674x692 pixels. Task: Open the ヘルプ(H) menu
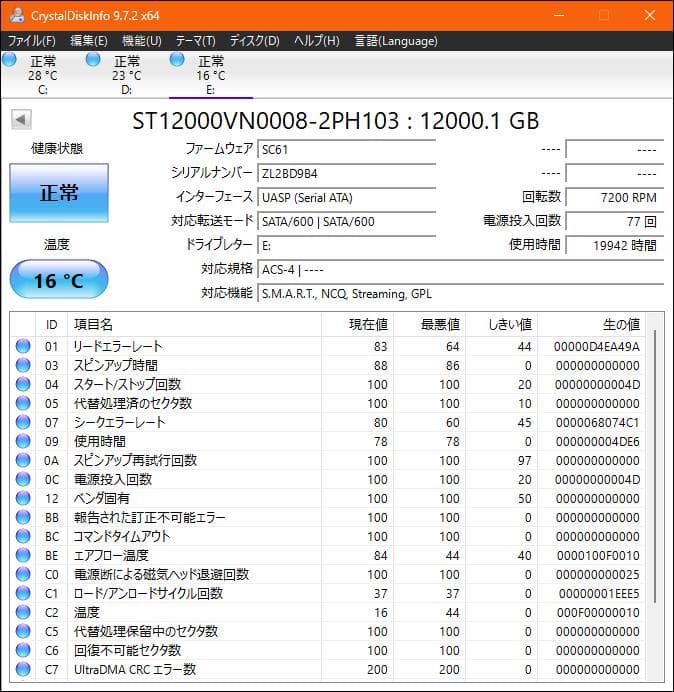pos(317,41)
